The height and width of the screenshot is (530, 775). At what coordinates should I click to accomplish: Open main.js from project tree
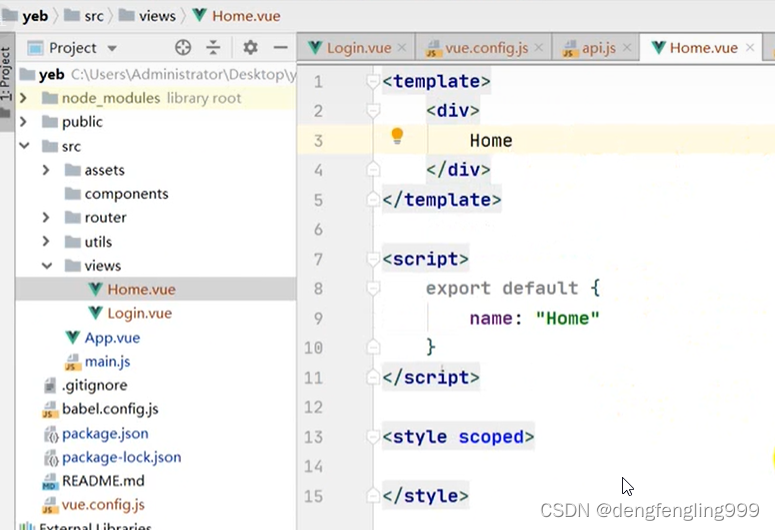click(x=107, y=362)
